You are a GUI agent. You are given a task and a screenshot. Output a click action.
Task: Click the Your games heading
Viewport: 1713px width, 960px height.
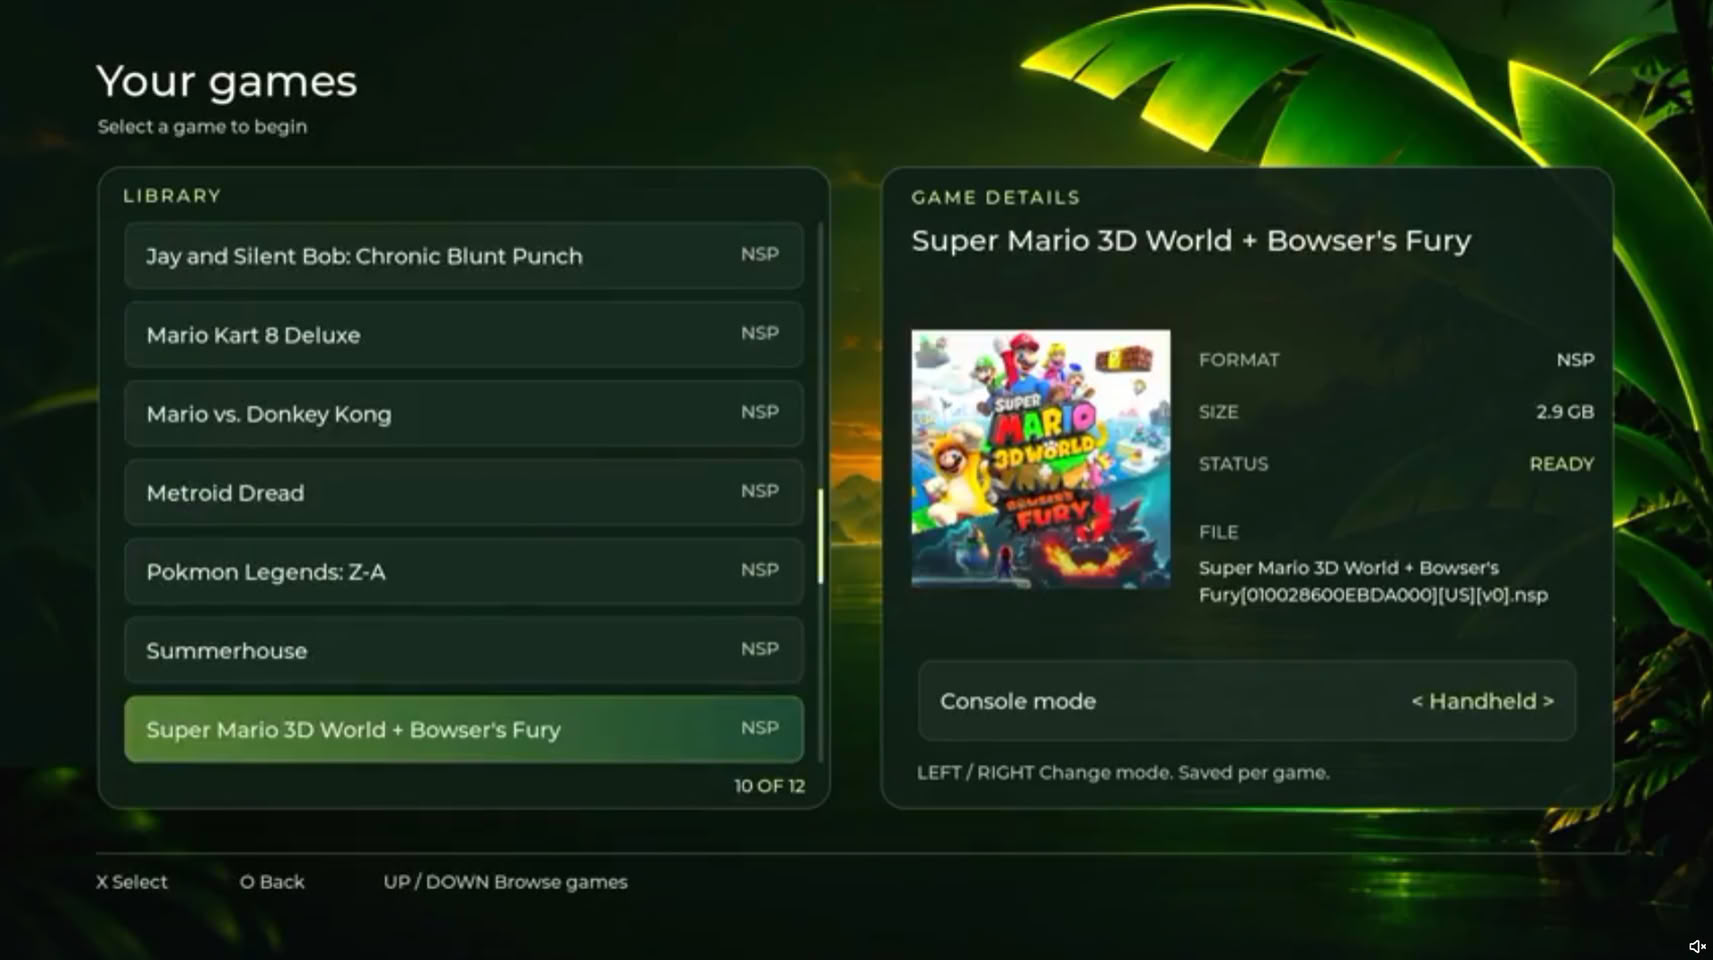pos(227,81)
